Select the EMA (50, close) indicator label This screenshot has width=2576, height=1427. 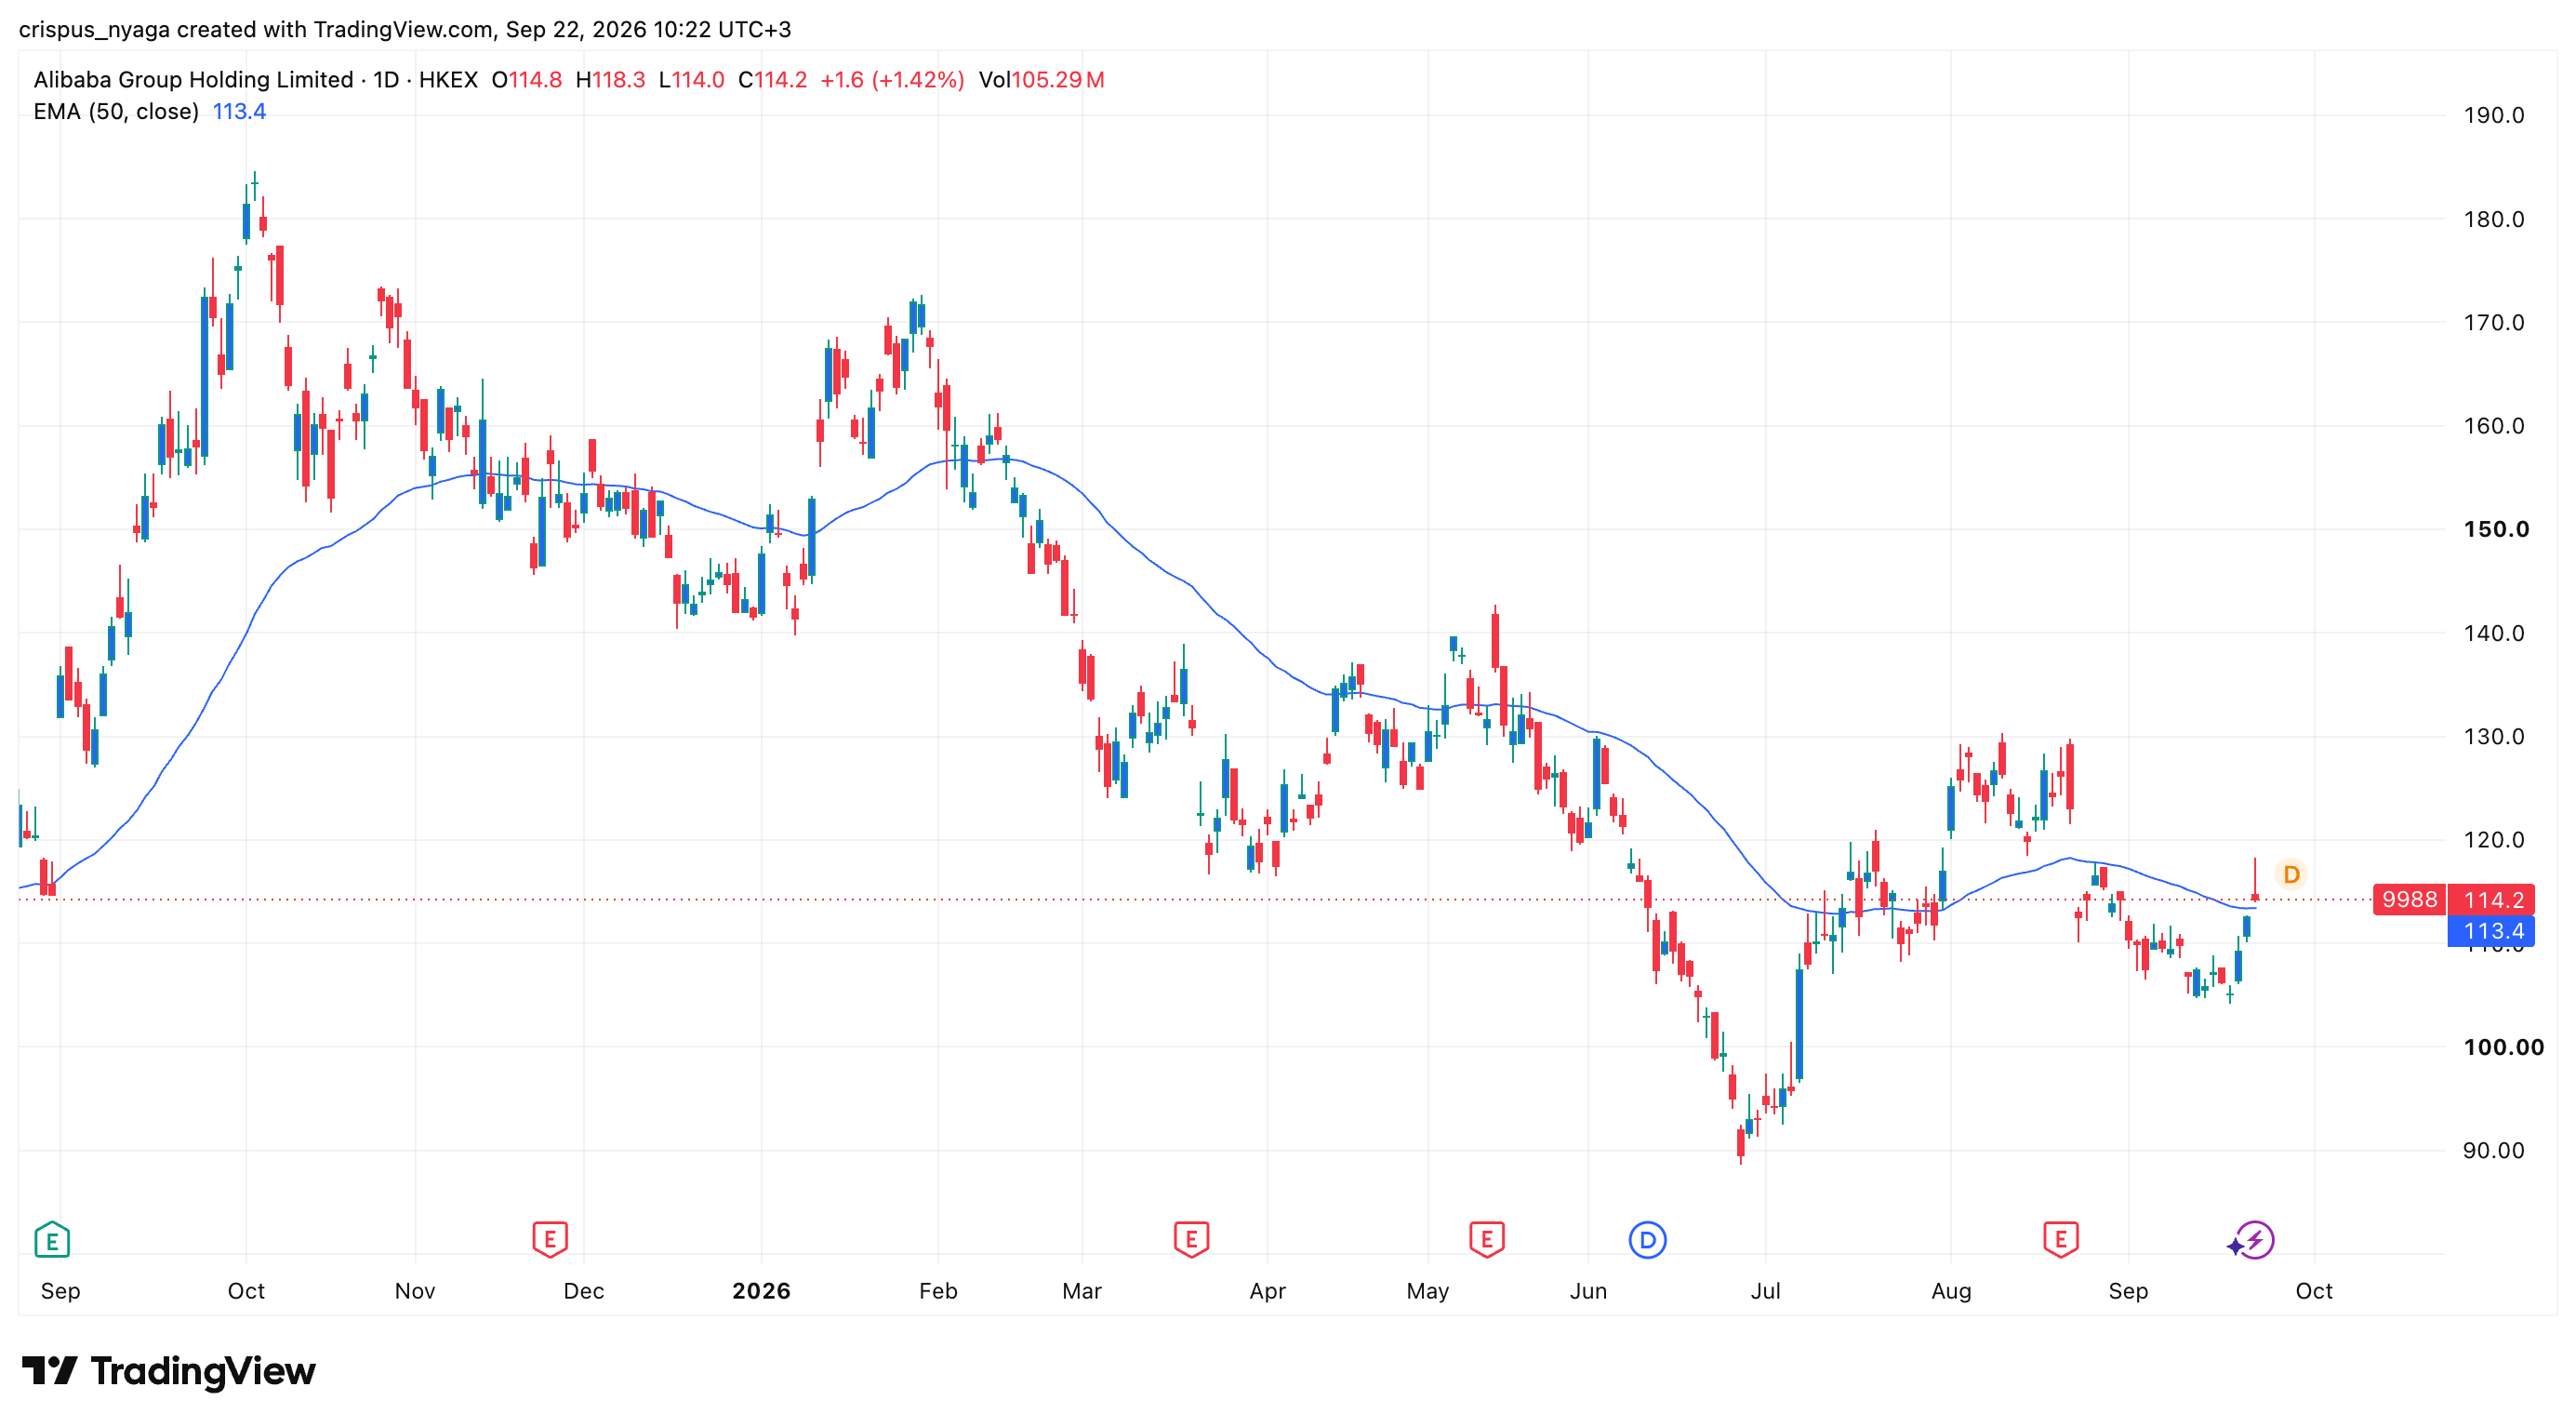point(116,111)
